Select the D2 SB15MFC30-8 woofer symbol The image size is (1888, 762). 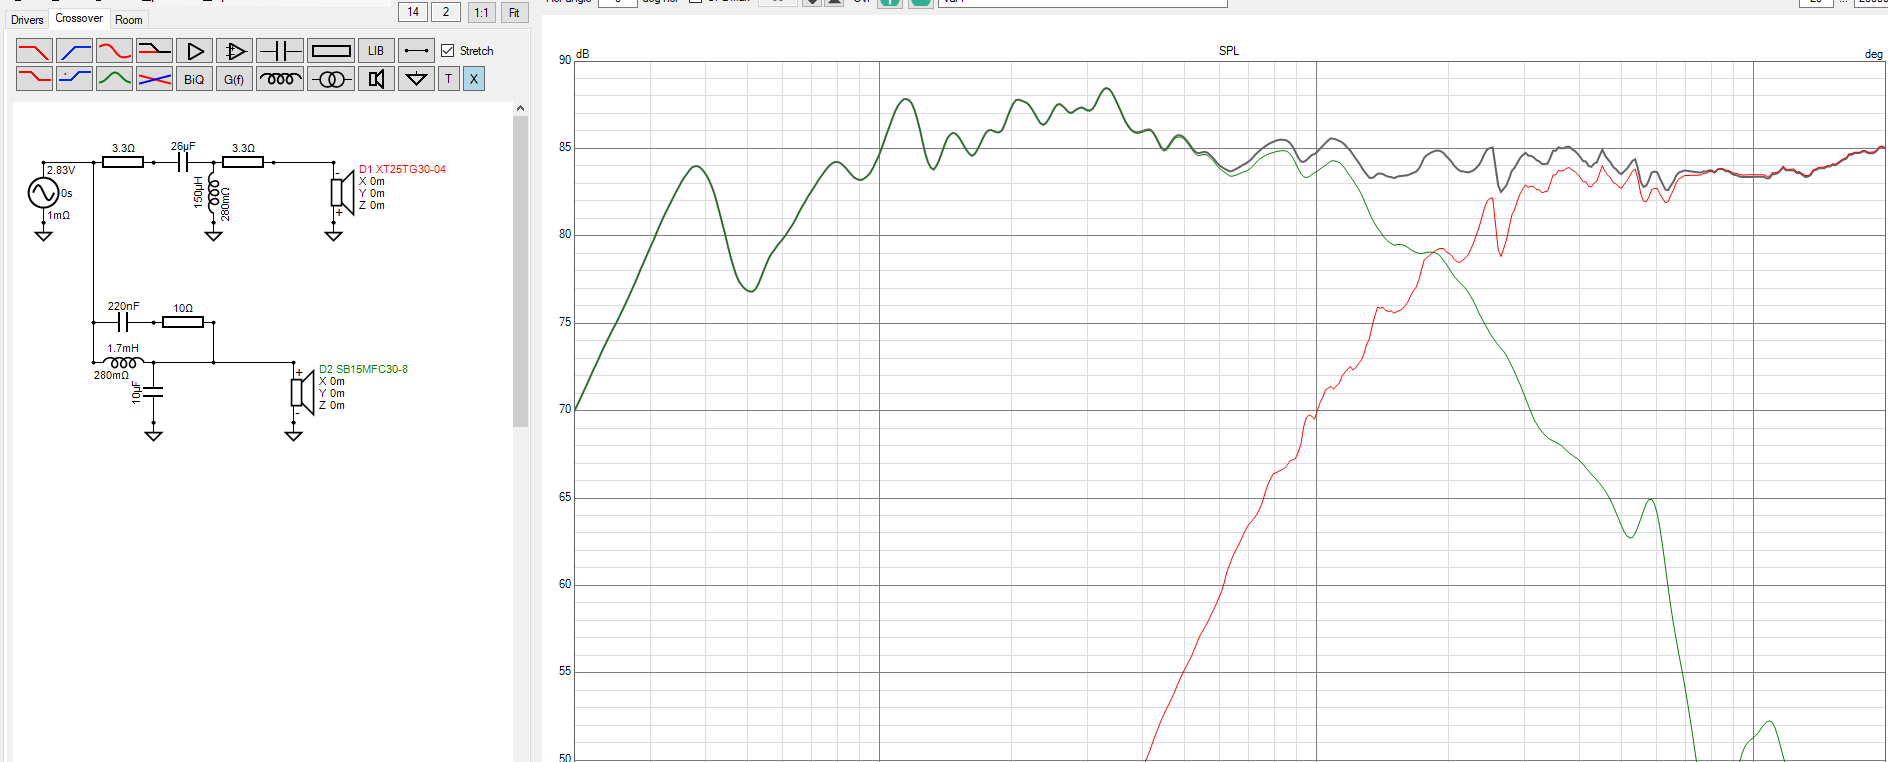click(302, 393)
